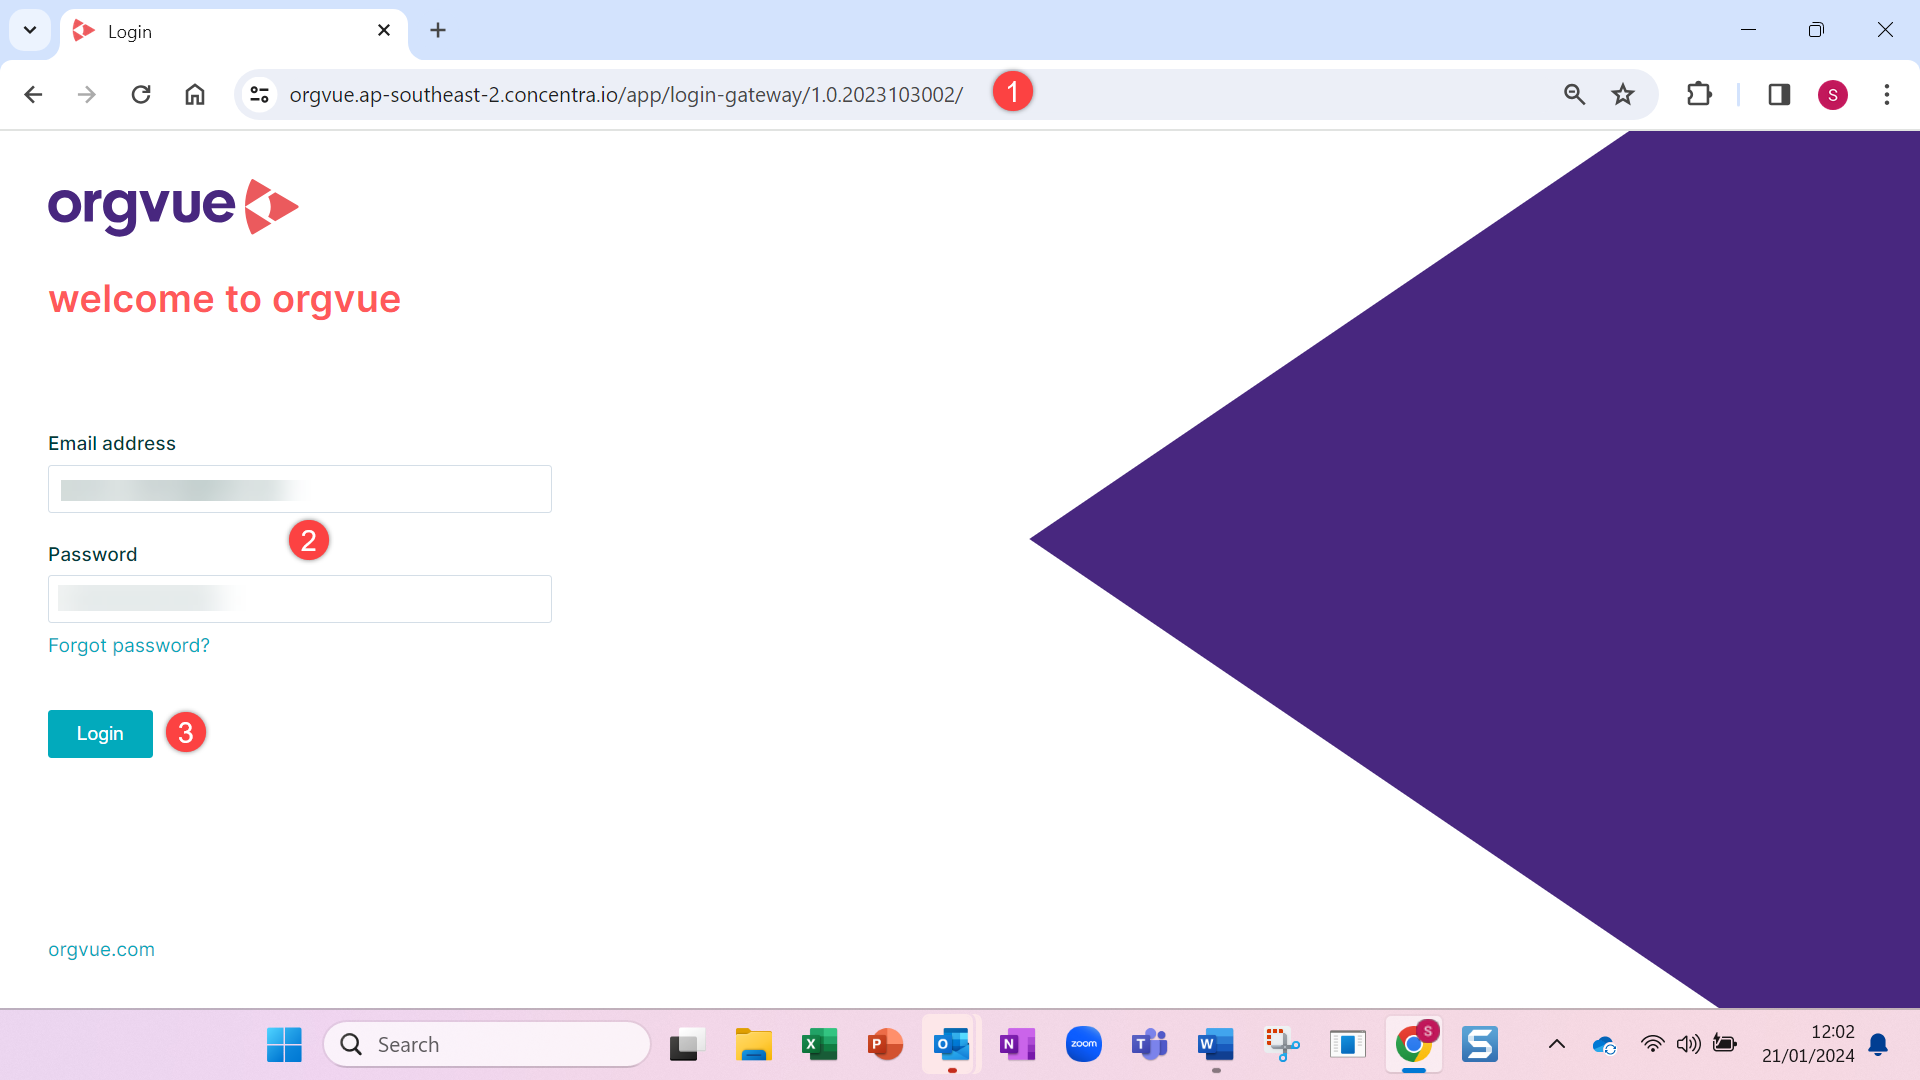The image size is (1920, 1080).
Task: Go back with the browser back arrow
Action: pos(33,94)
